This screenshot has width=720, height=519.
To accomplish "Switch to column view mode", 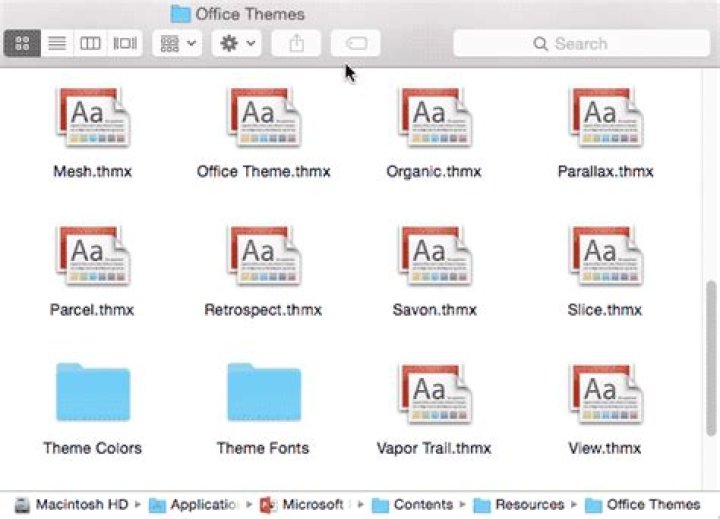I will (91, 44).
